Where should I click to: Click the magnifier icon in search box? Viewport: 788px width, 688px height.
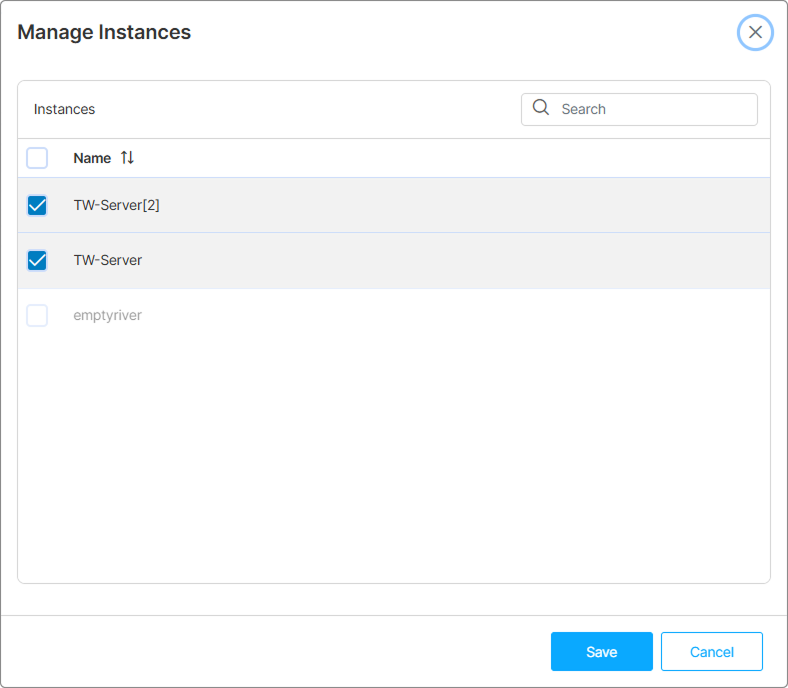[x=541, y=107]
